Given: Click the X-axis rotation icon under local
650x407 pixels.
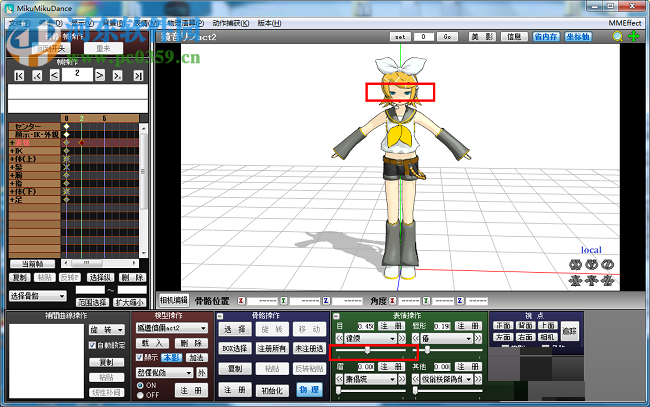Looking at the screenshot, I should (575, 264).
